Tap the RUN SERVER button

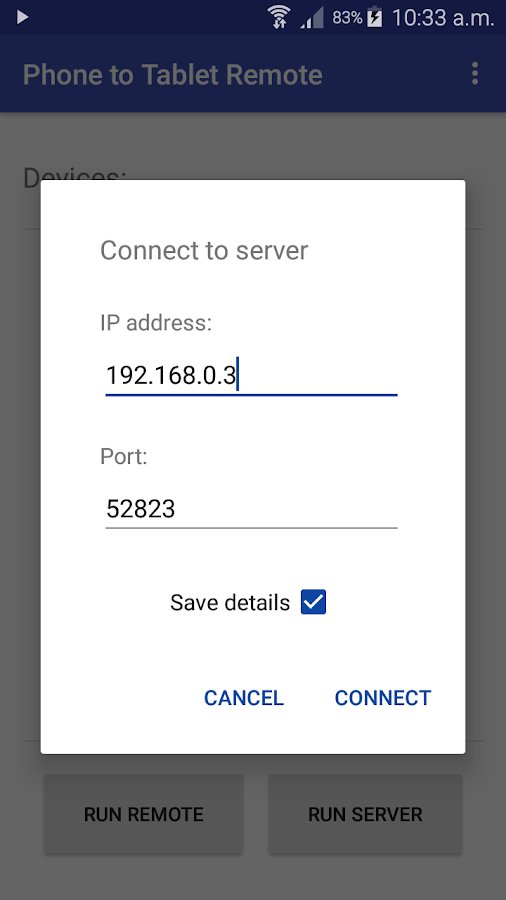(365, 814)
